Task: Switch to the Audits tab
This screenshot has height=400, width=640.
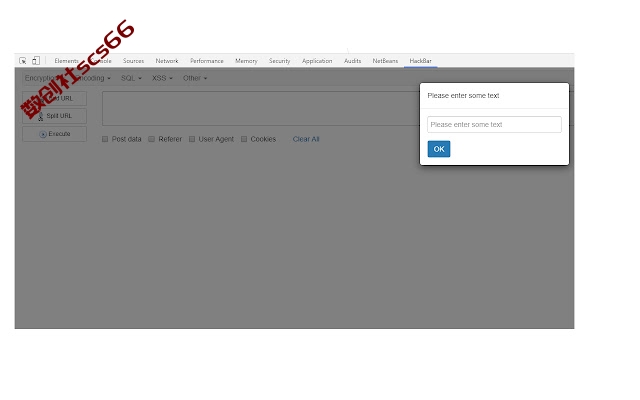Action: (x=353, y=61)
